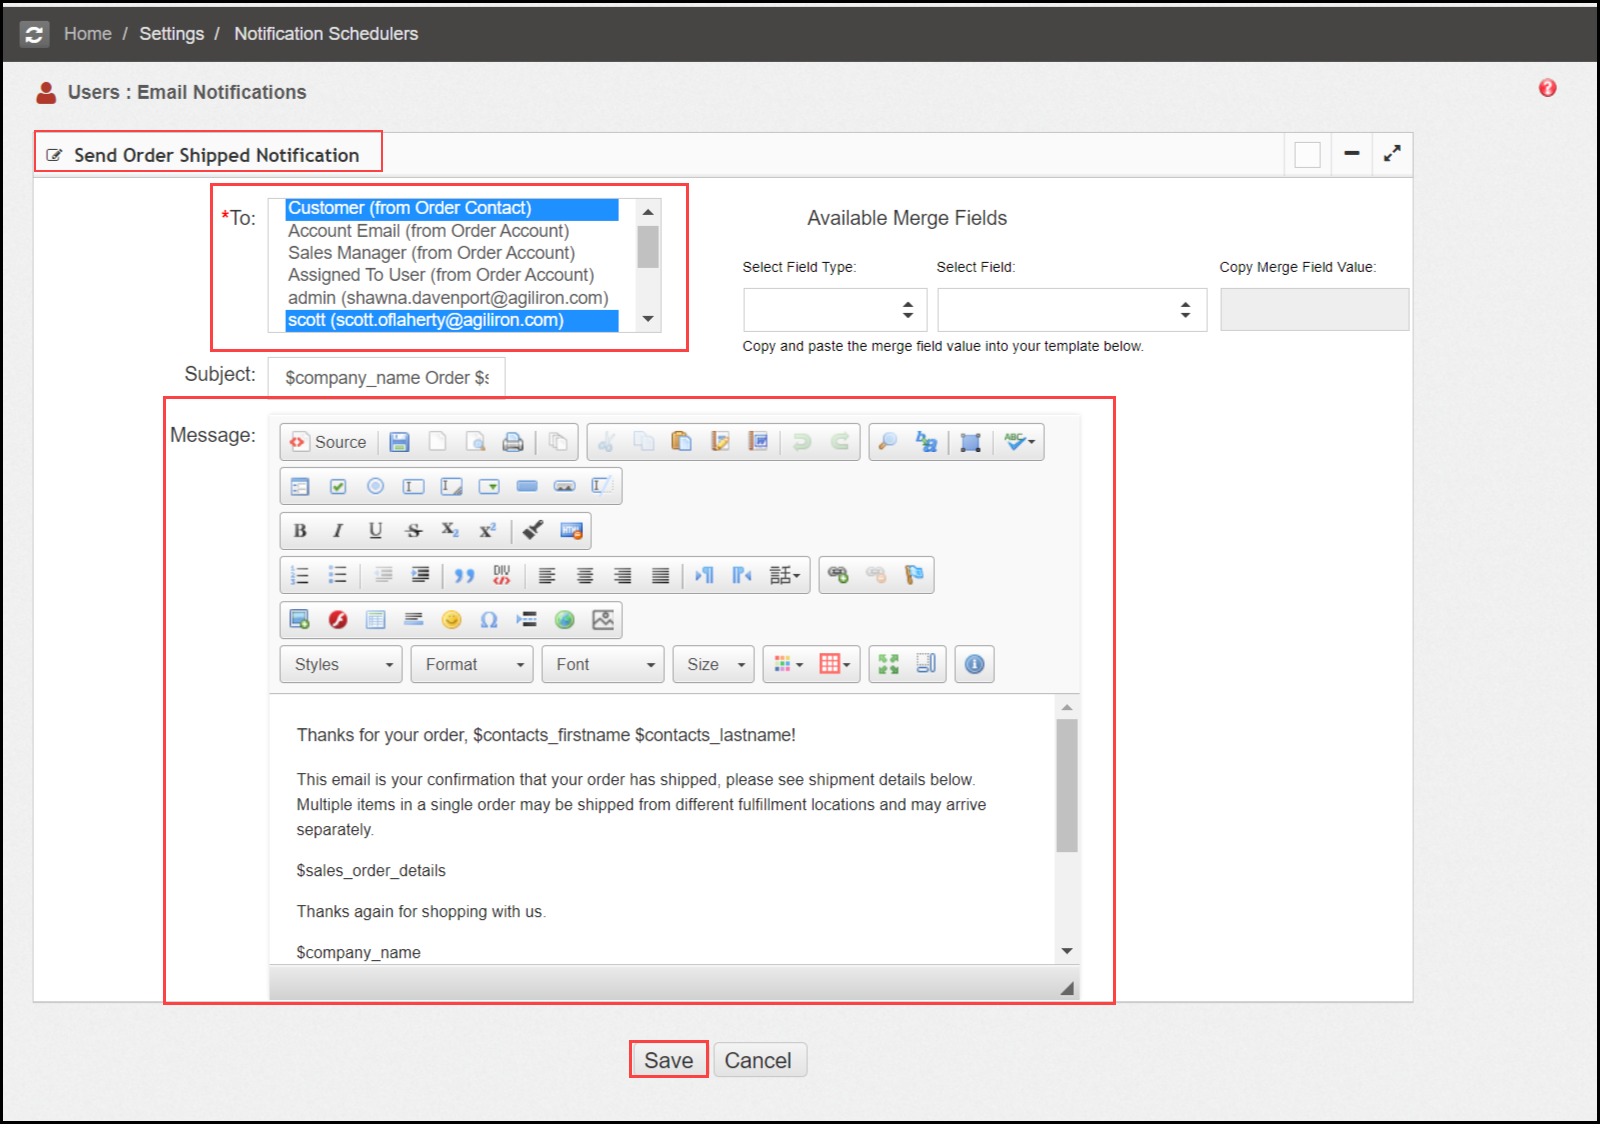Open Notification Schedulers breadcrumb
Screen dimensions: 1600x1124
coord(326,34)
